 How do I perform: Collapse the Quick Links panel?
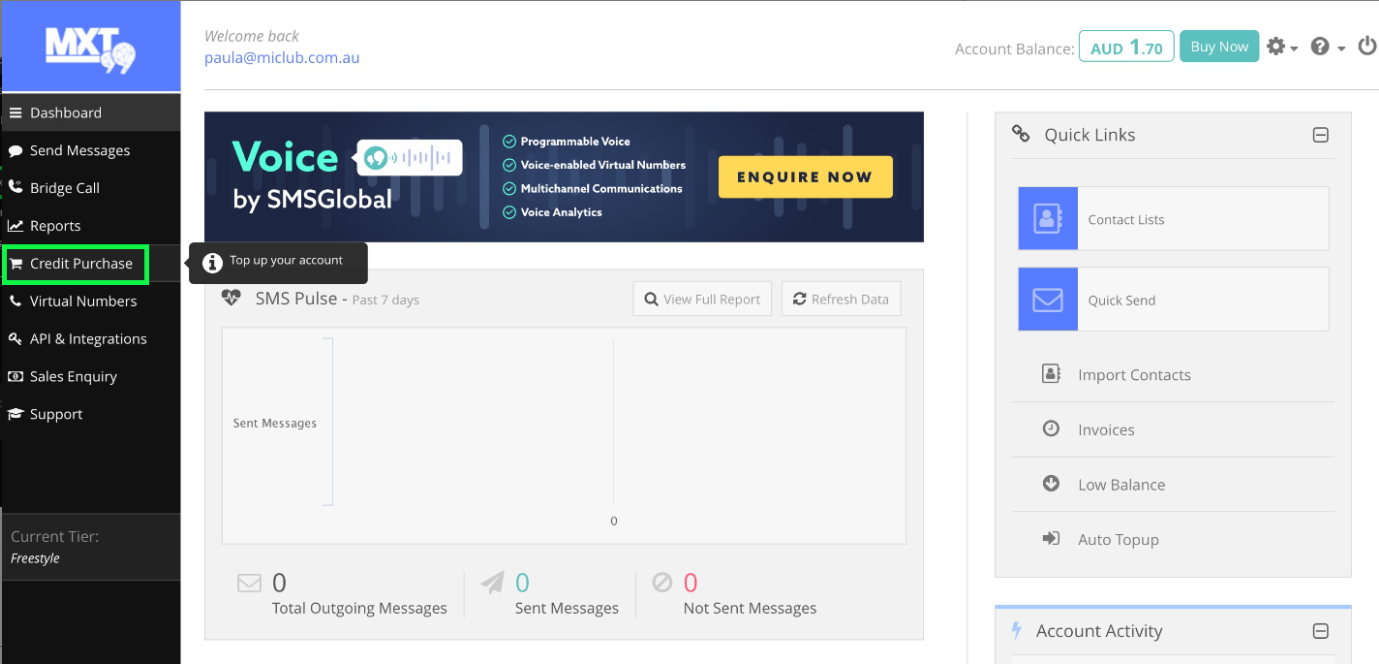(1320, 135)
